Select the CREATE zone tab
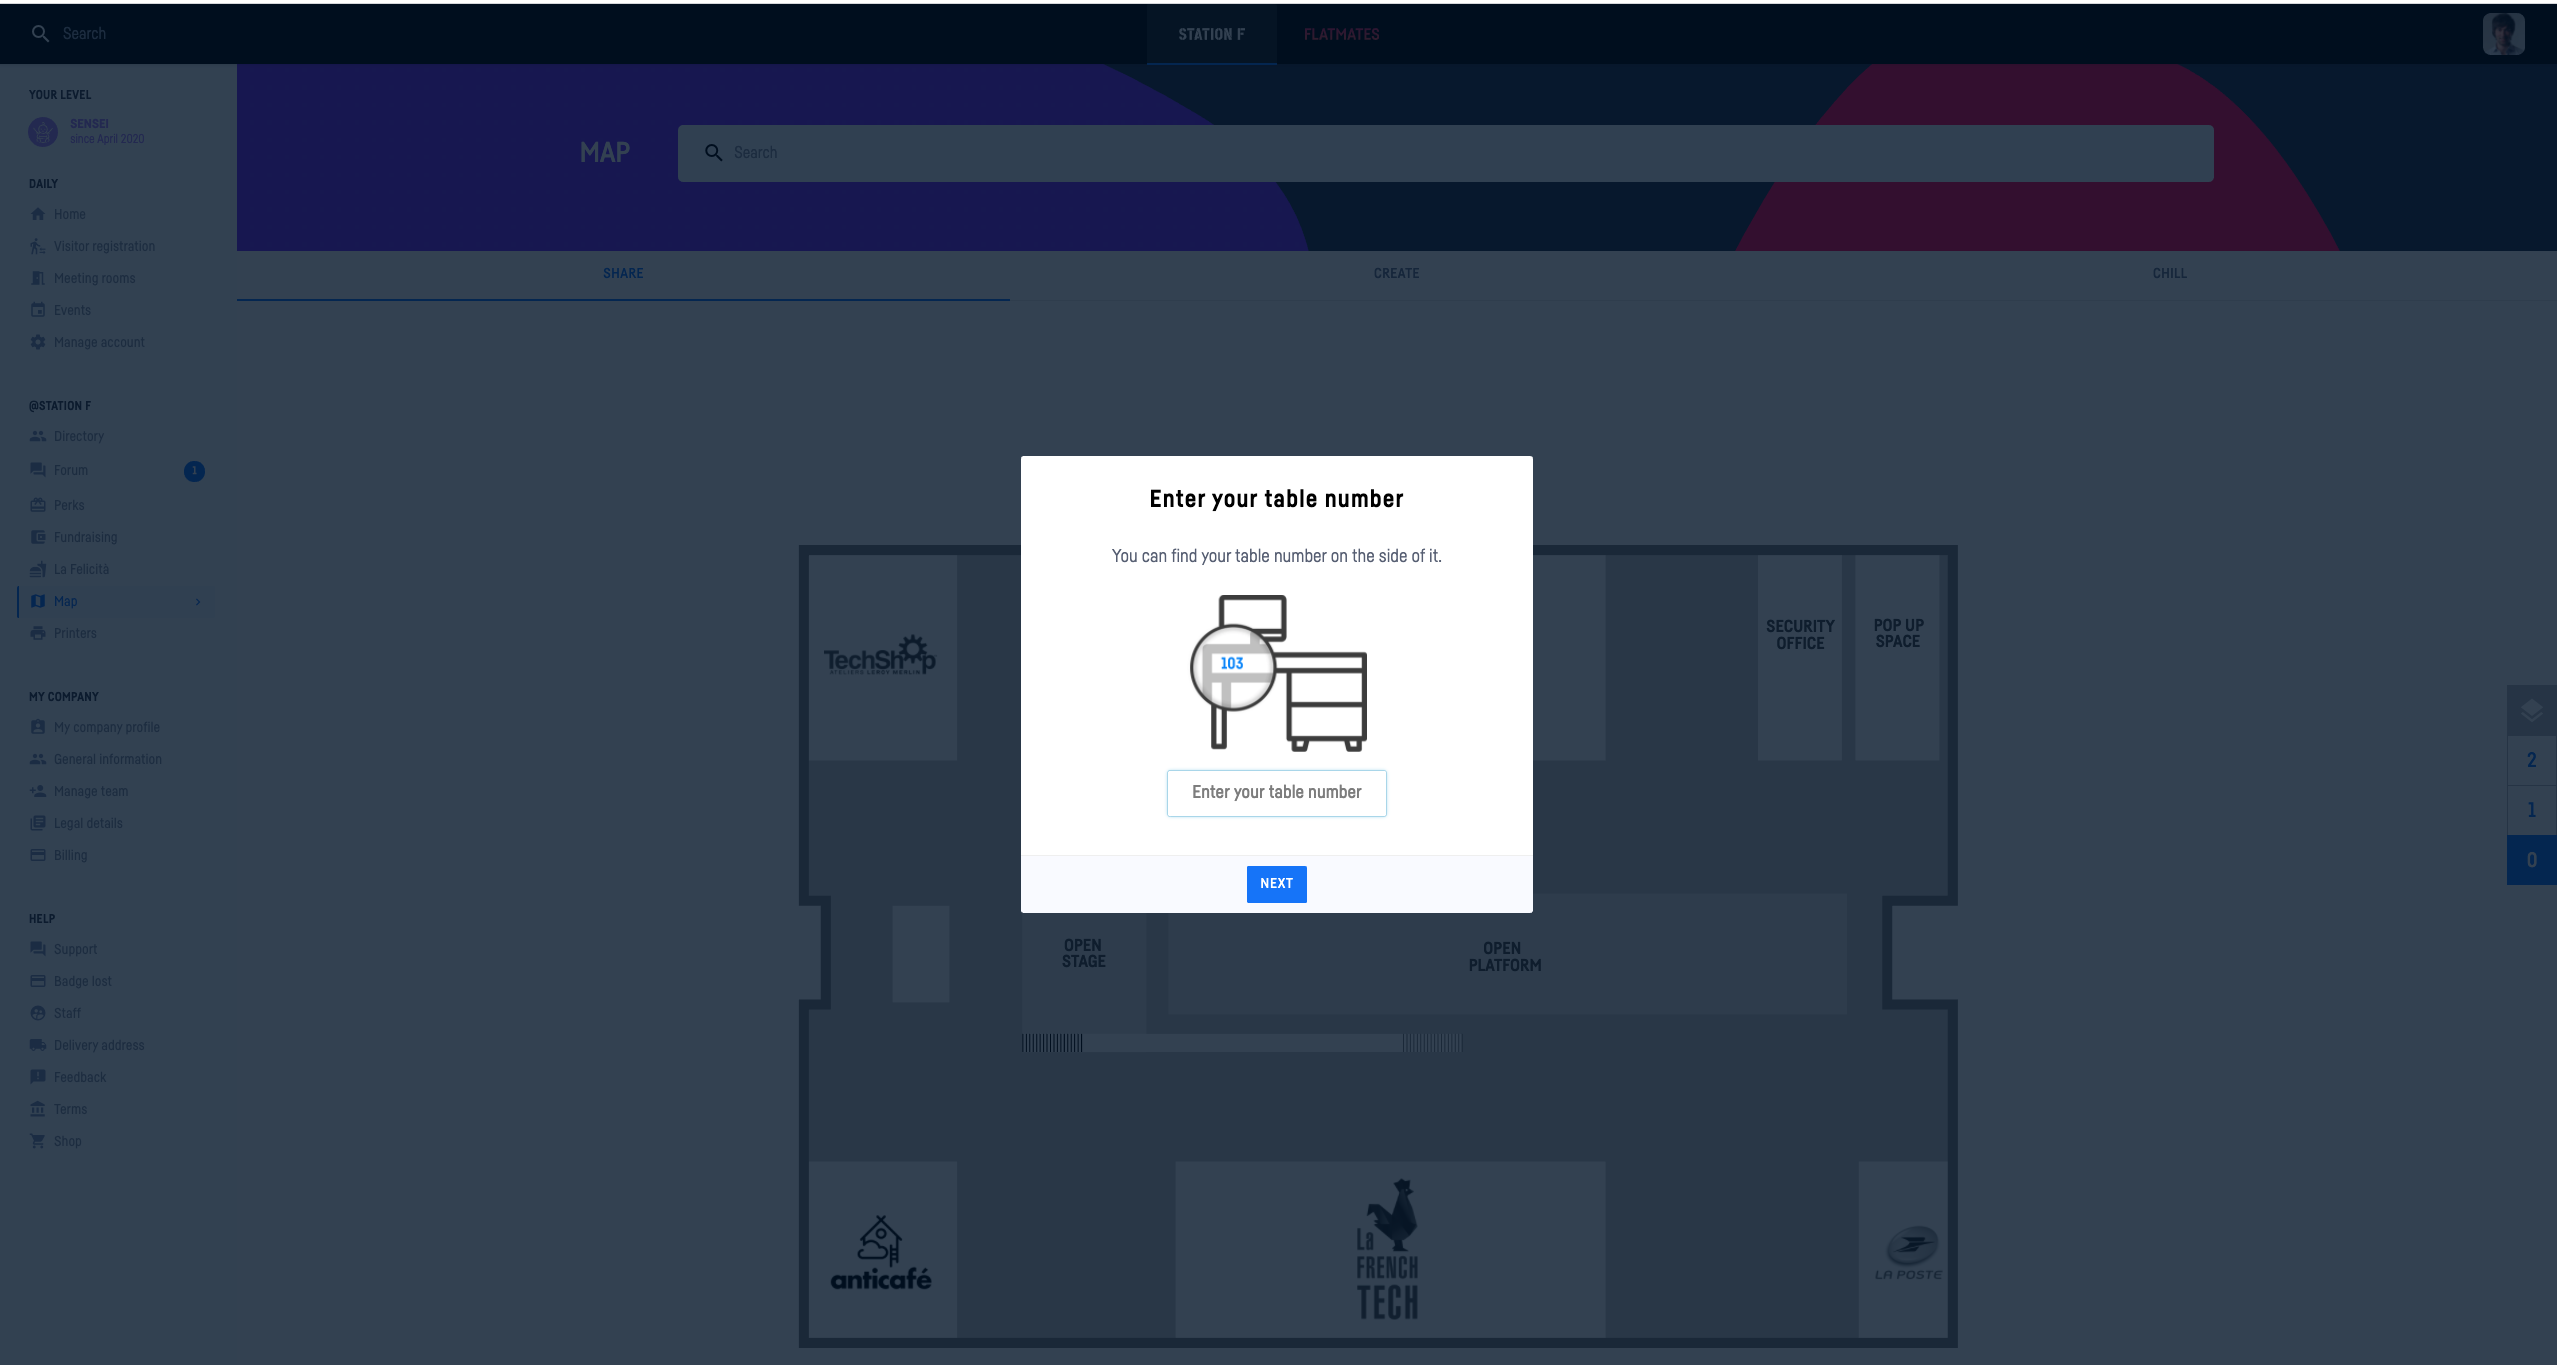 1396,273
